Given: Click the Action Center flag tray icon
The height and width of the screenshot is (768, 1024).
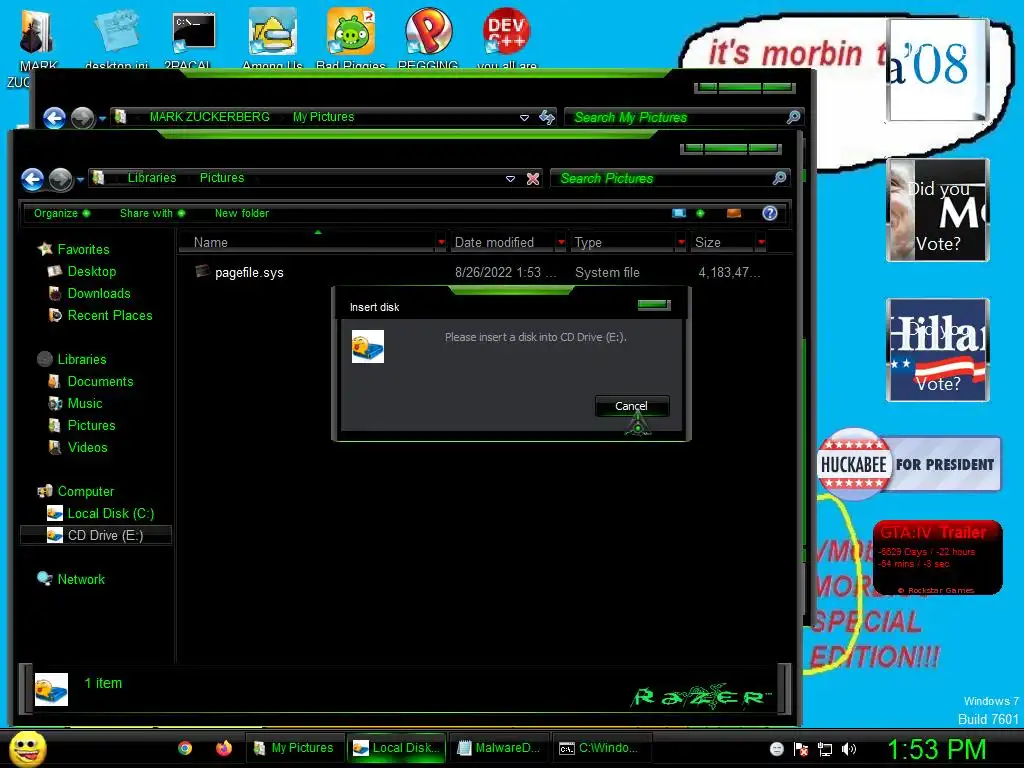Looking at the screenshot, I should [x=801, y=749].
